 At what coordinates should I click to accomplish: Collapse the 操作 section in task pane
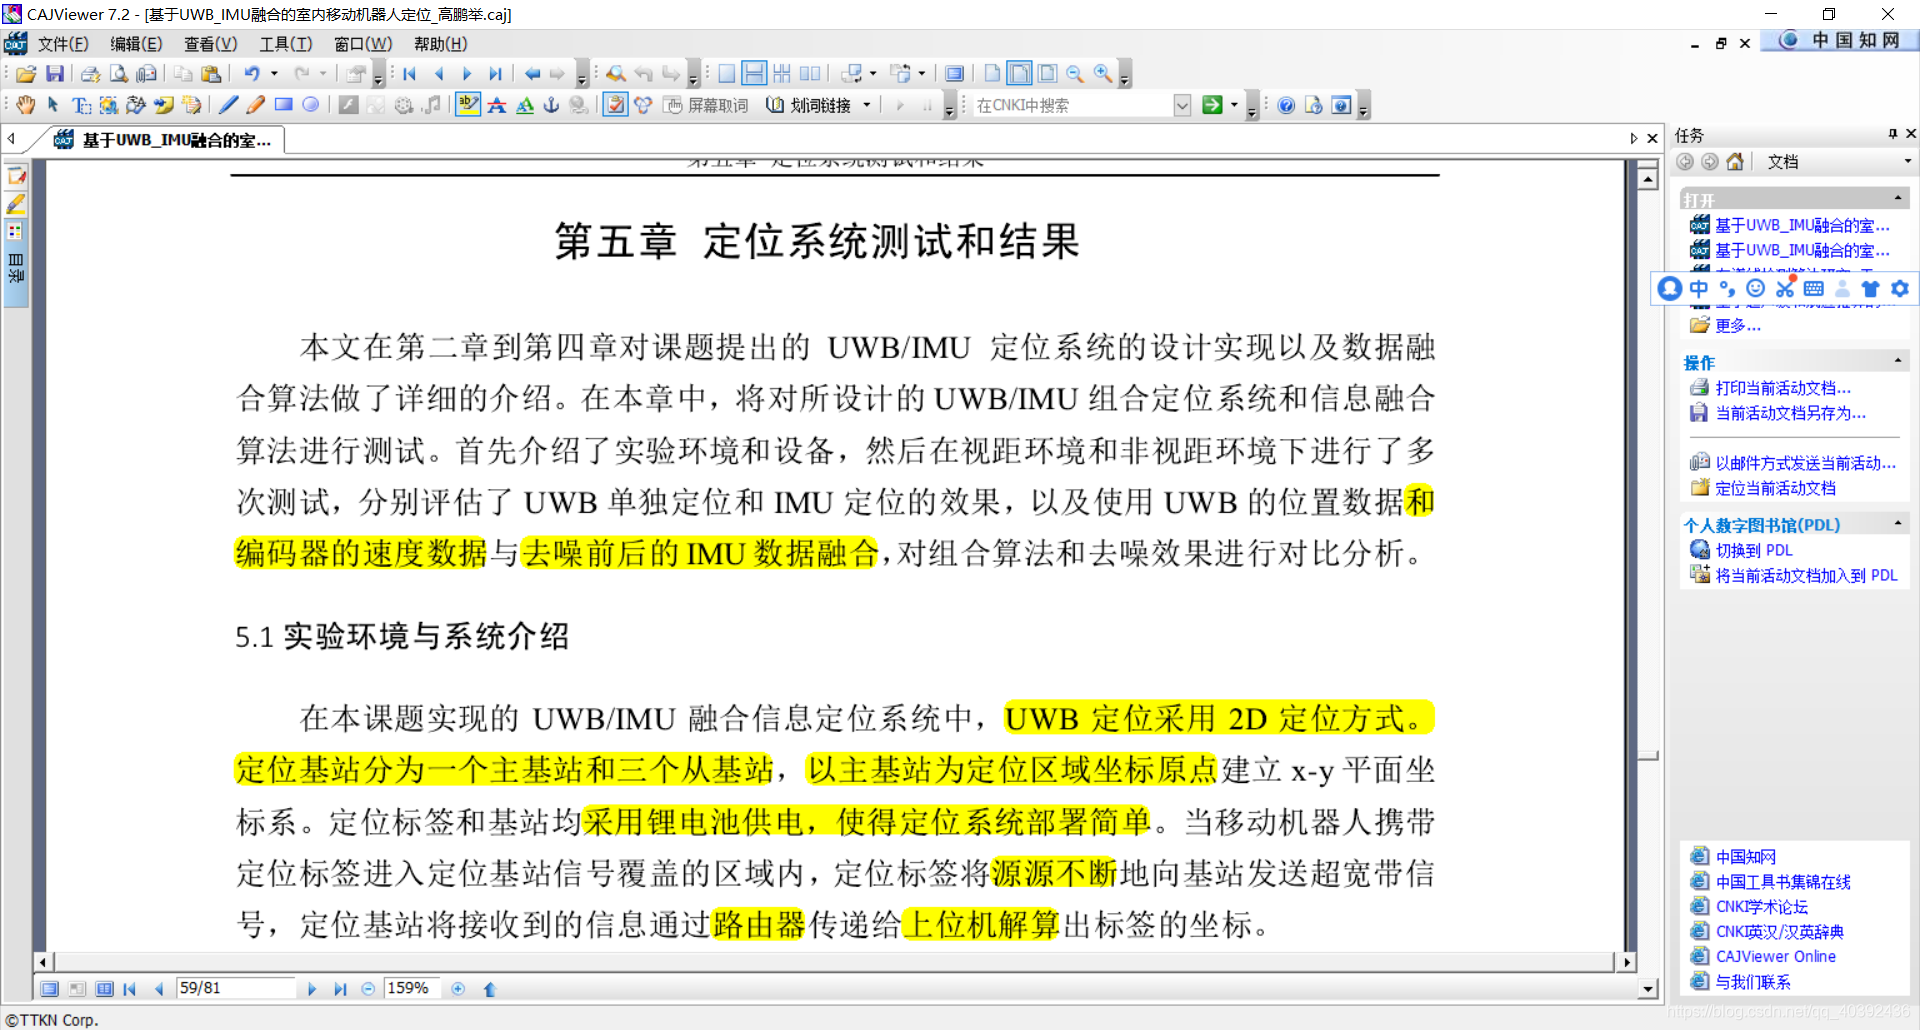click(x=1898, y=360)
